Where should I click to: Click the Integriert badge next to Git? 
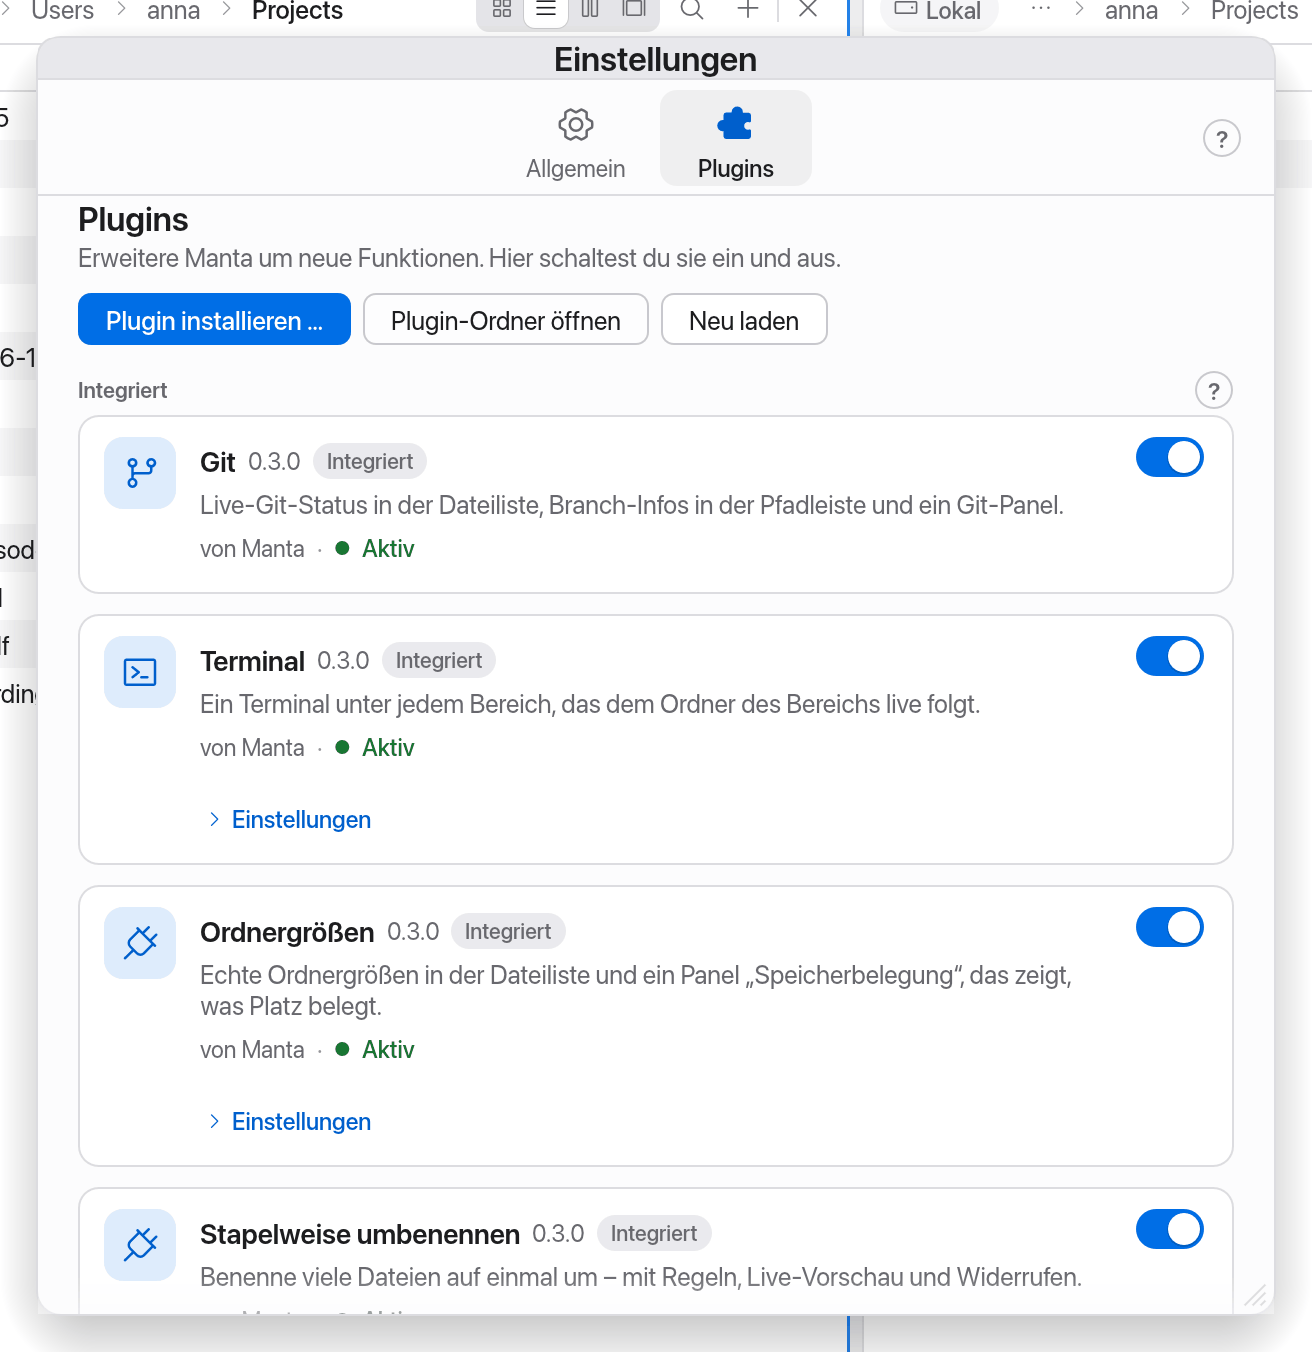[370, 461]
